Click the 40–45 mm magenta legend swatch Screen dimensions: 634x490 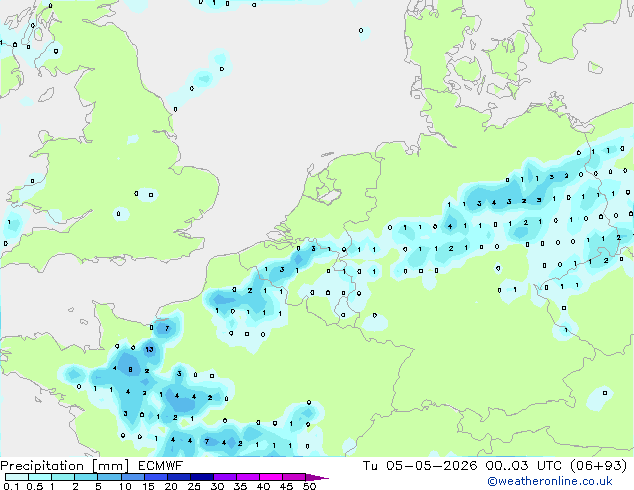(x=271, y=477)
